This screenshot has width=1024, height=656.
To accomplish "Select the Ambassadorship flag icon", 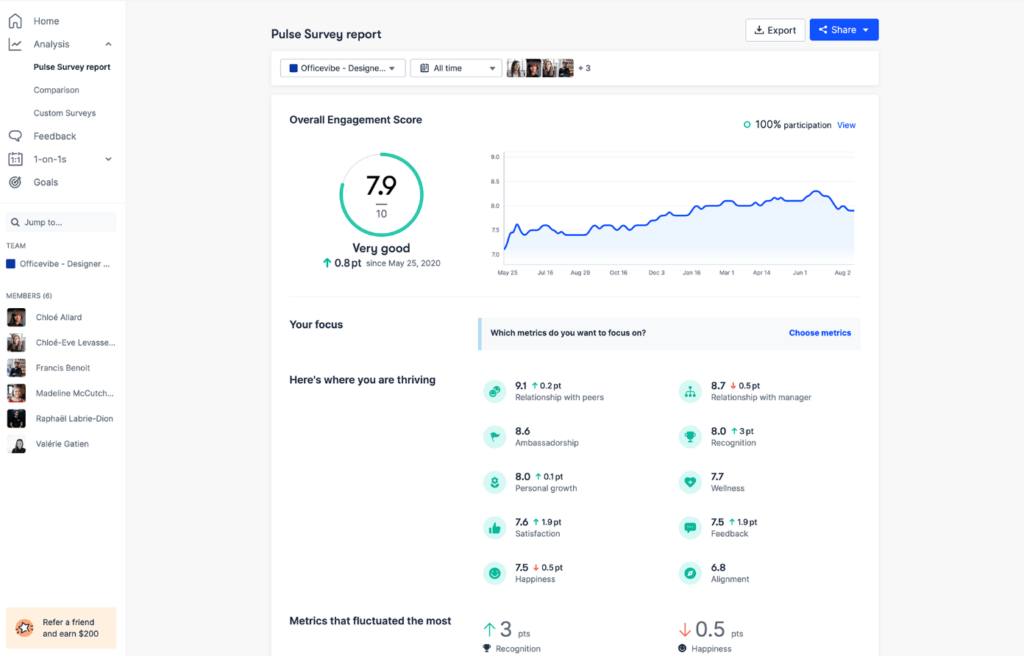I will [493, 437].
